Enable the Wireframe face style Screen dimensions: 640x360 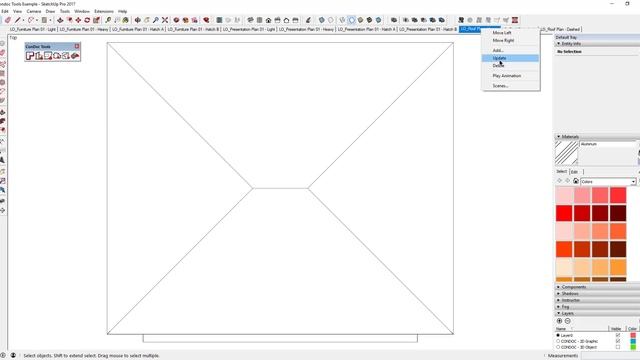342,20
